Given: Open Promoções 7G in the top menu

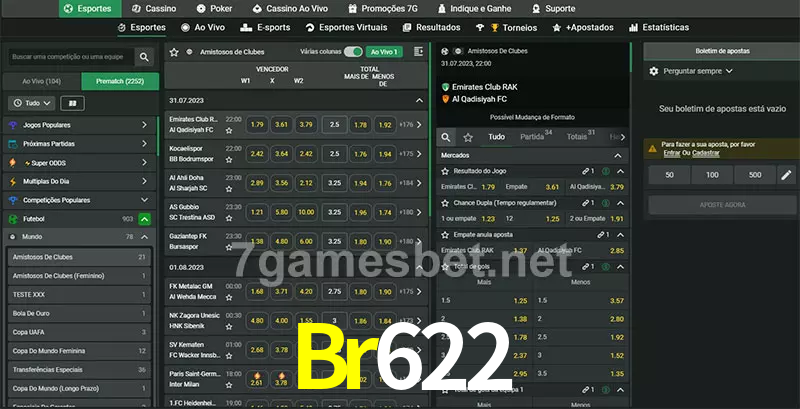Looking at the screenshot, I should coord(383,9).
